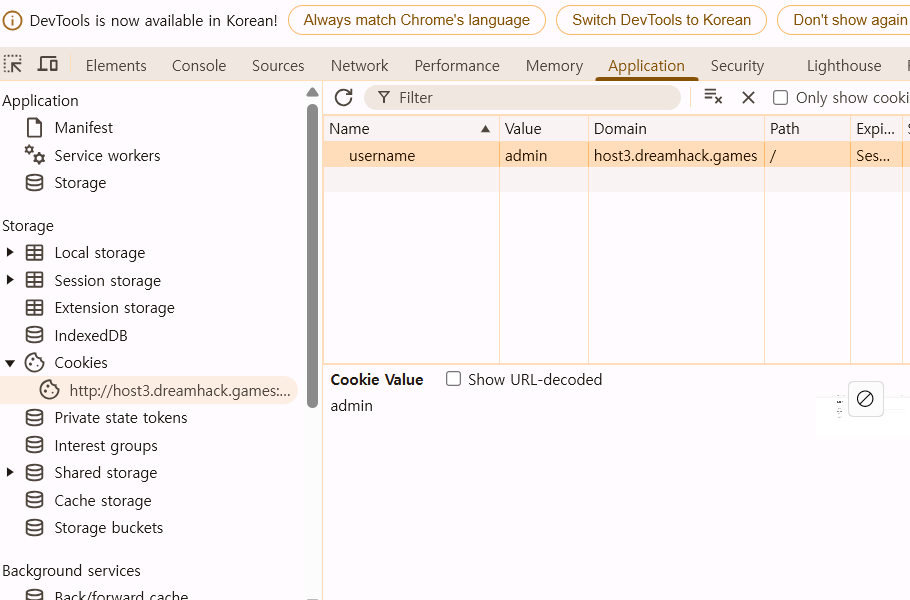Select the Cookies tree item

coord(81,363)
